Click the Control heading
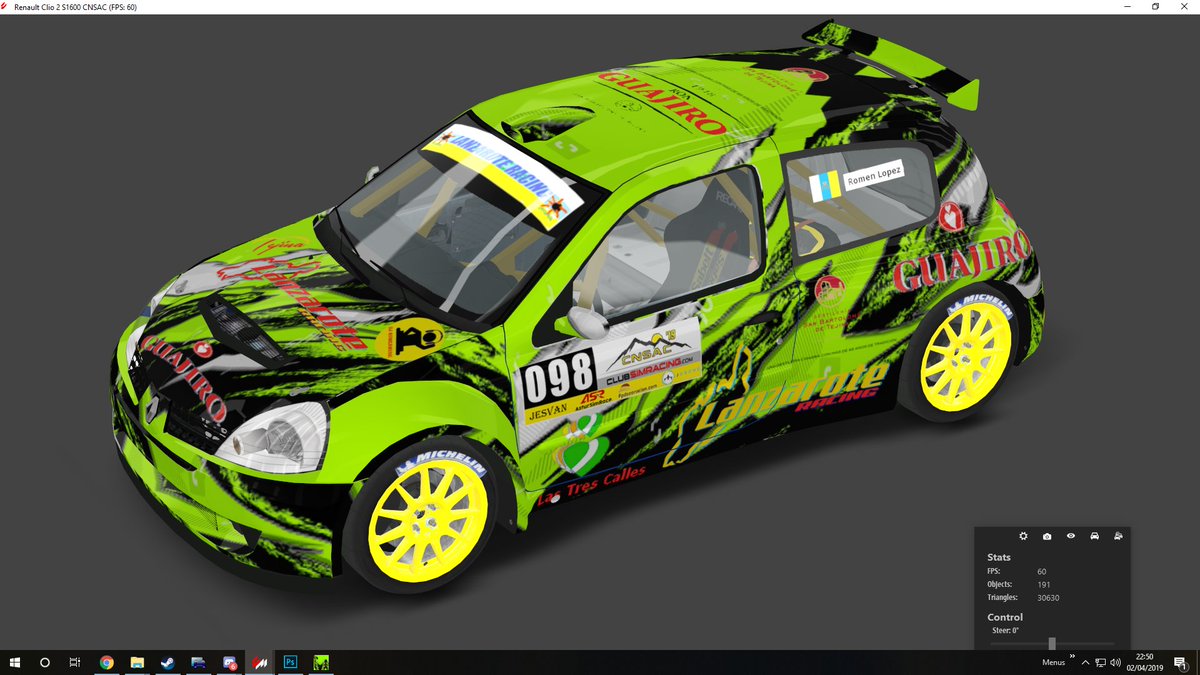Image resolution: width=1200 pixels, height=675 pixels. [x=1005, y=617]
